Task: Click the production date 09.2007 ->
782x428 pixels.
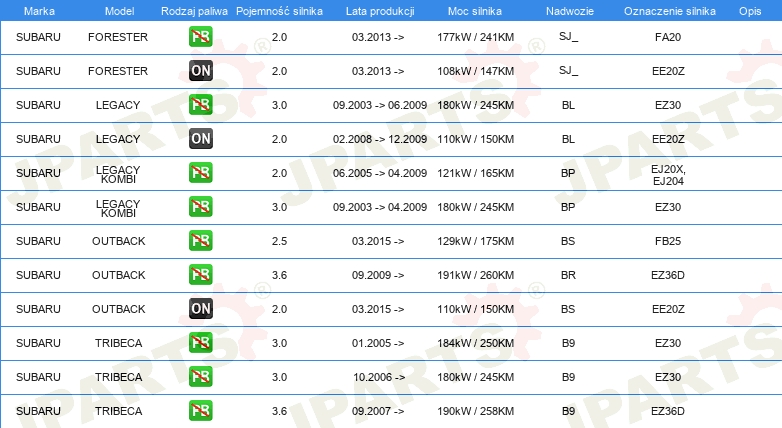Action: click(x=378, y=411)
